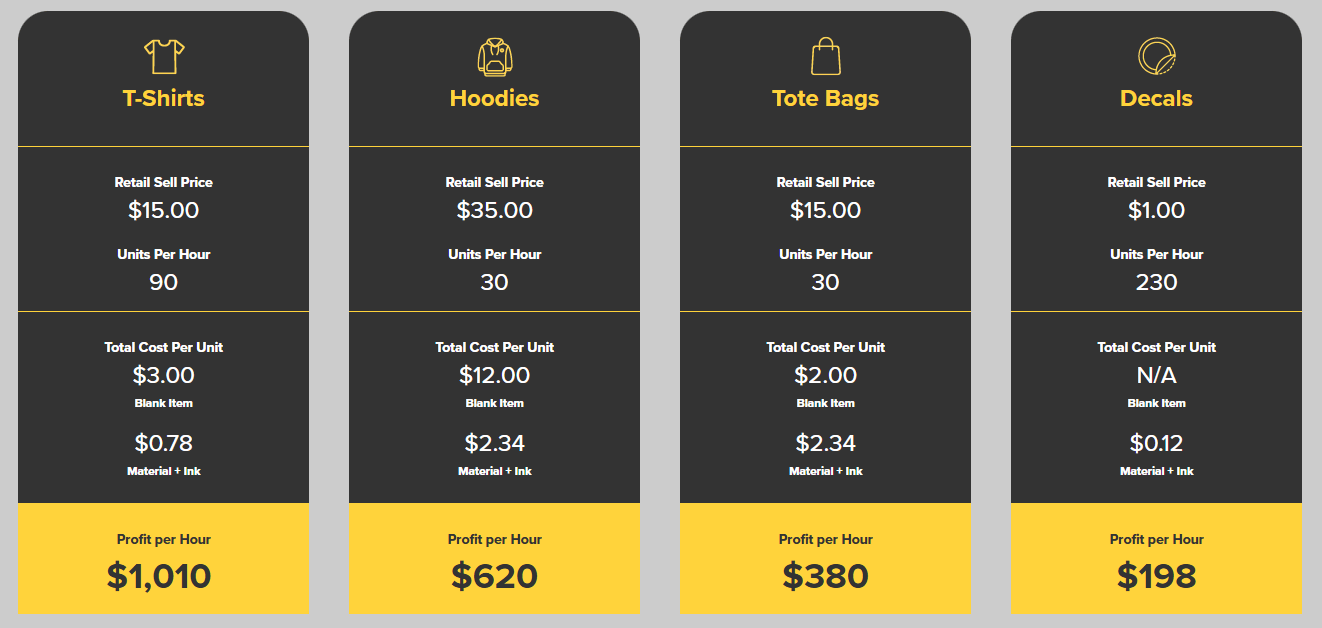This screenshot has width=1322, height=628.
Task: Click the decal sticker icon
Action: point(1157,57)
